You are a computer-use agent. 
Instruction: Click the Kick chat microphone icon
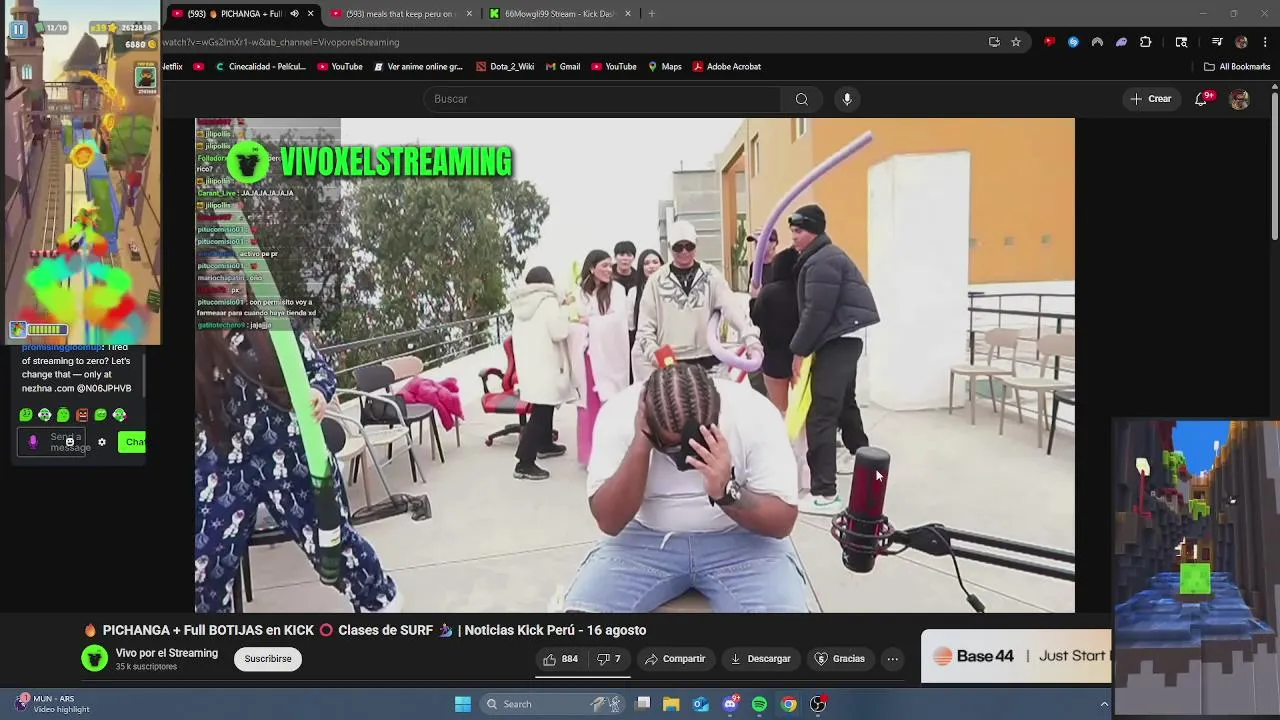click(33, 441)
